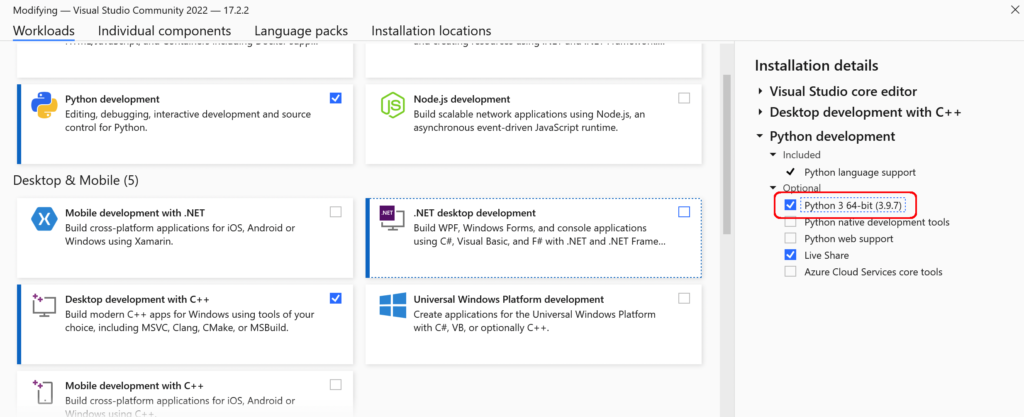Select the Node.js development card title
This screenshot has height=417, width=1024.
pos(462,99)
